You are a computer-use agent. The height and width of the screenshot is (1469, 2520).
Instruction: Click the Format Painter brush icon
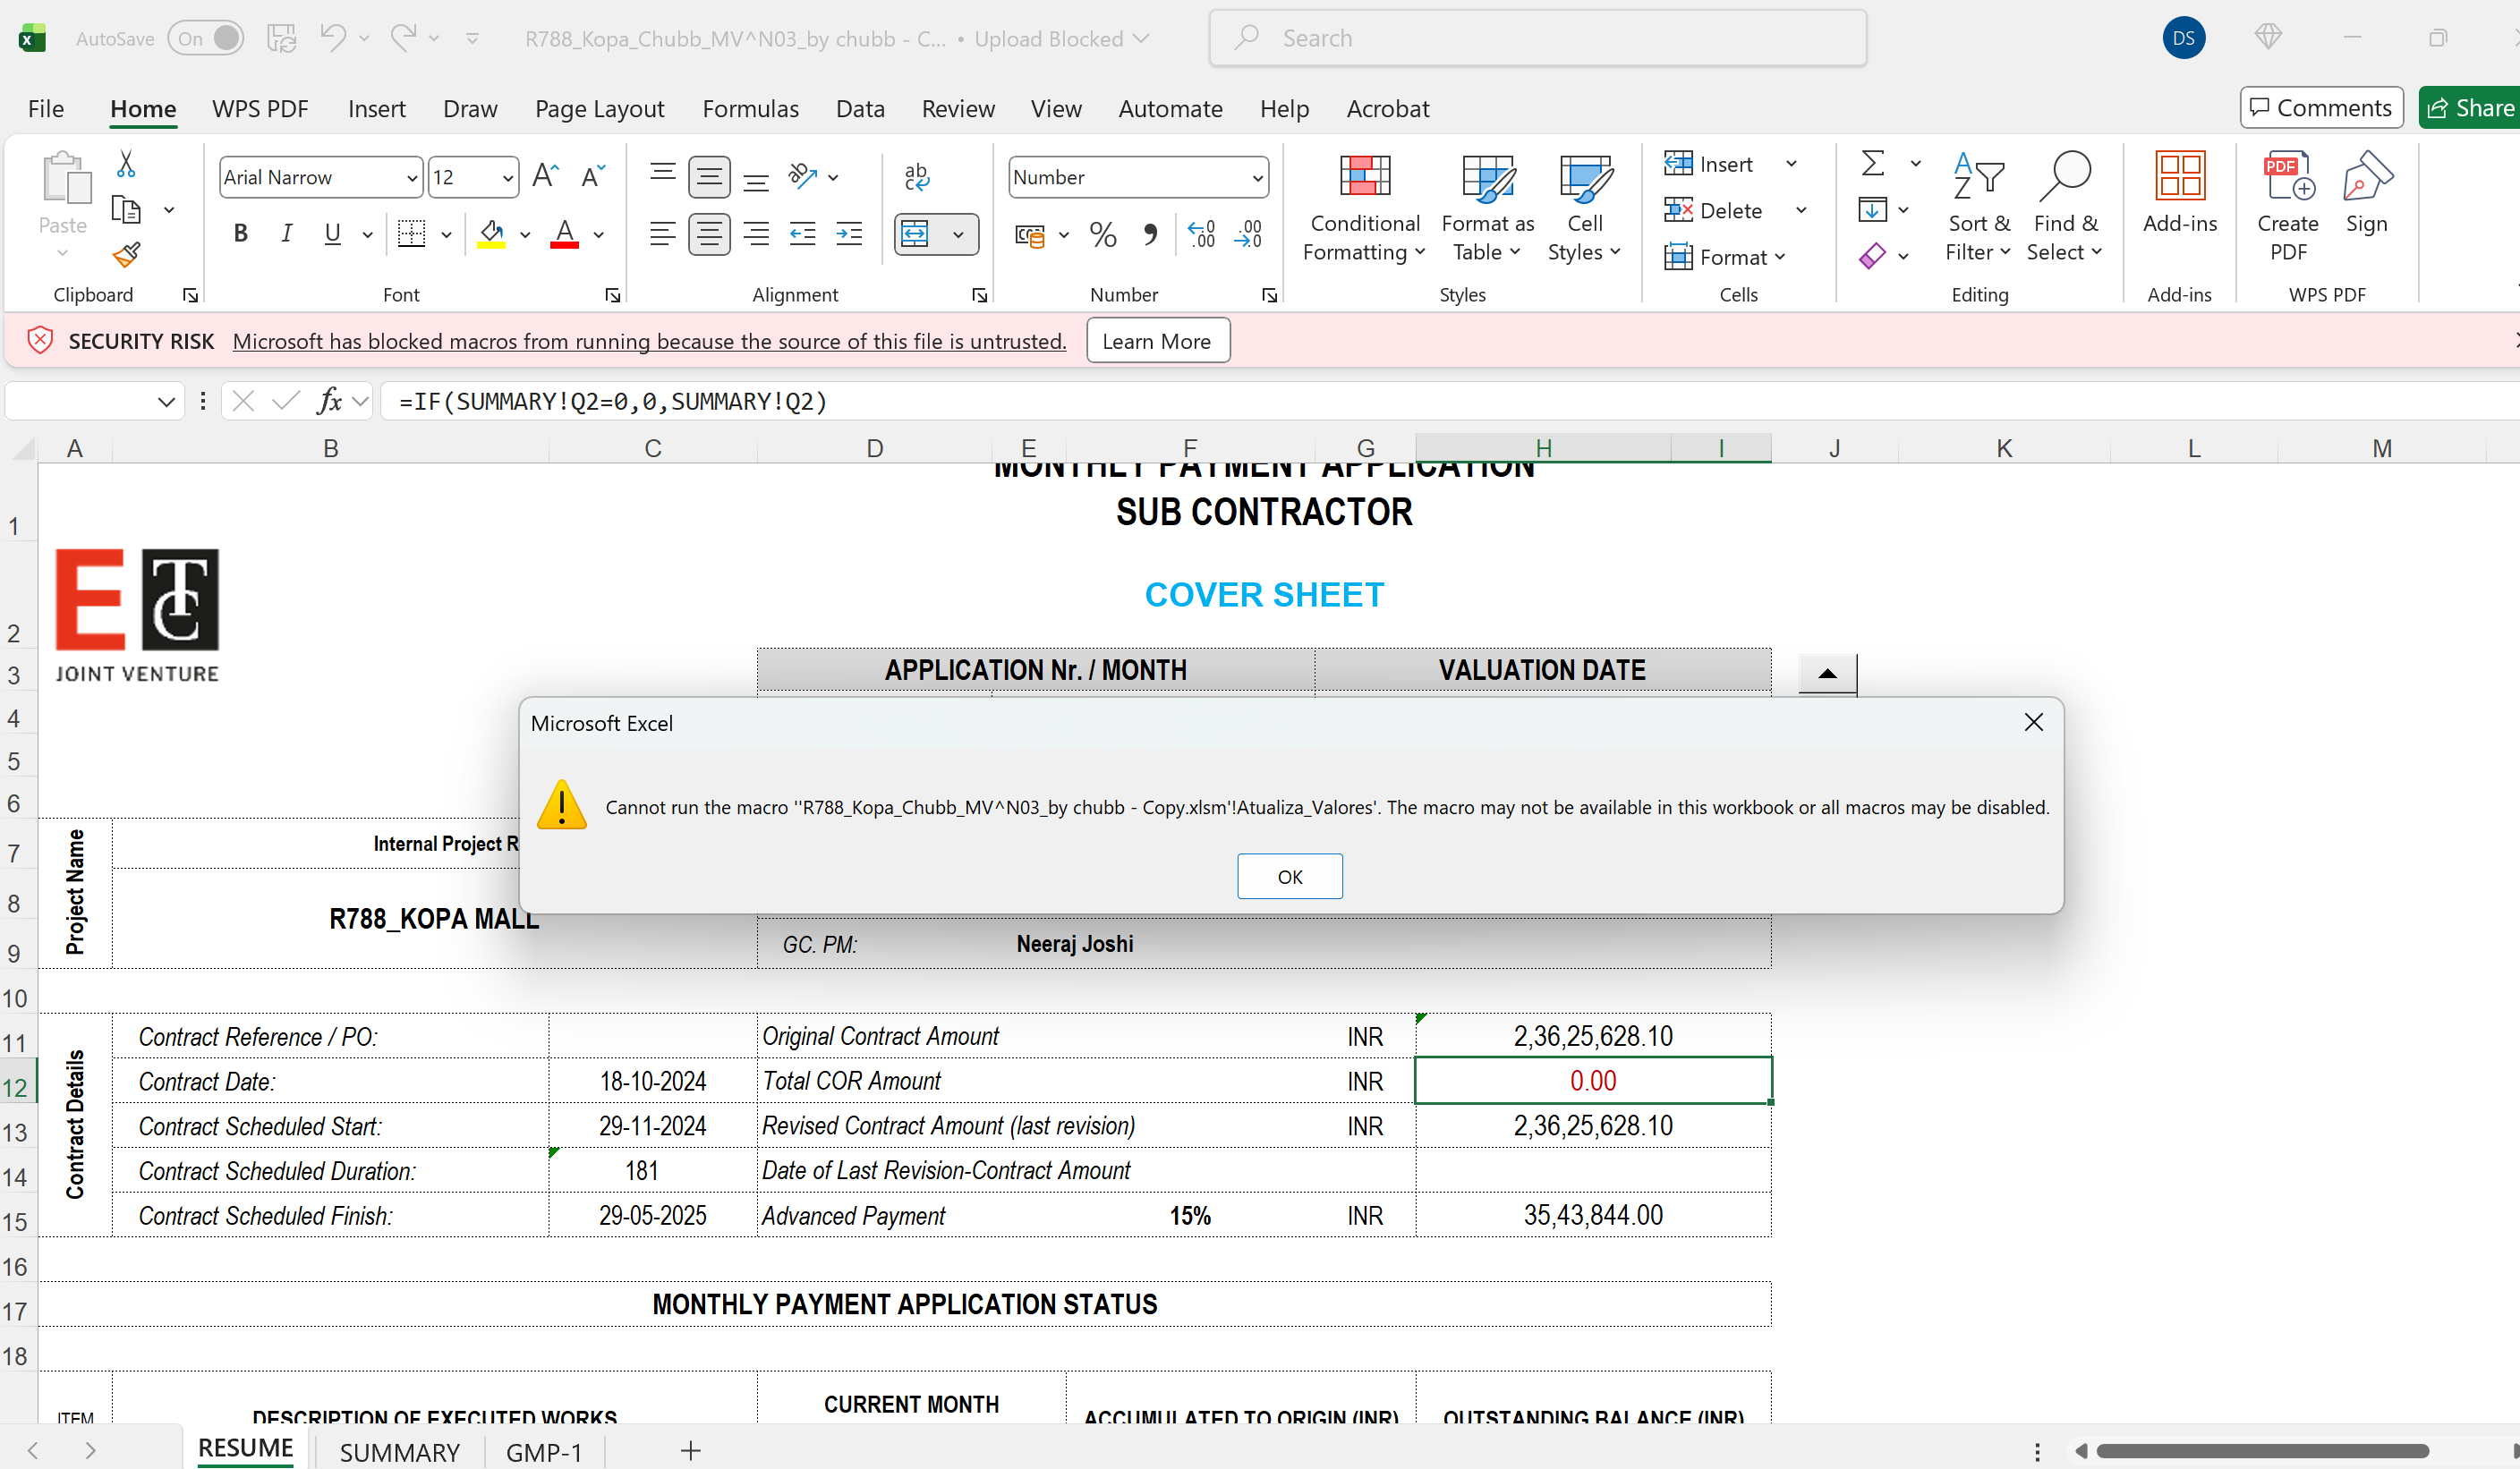[126, 256]
